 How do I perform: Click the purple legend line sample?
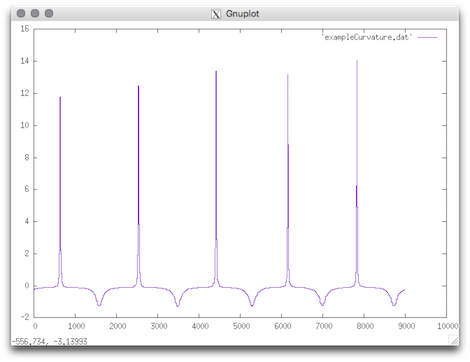[428, 37]
